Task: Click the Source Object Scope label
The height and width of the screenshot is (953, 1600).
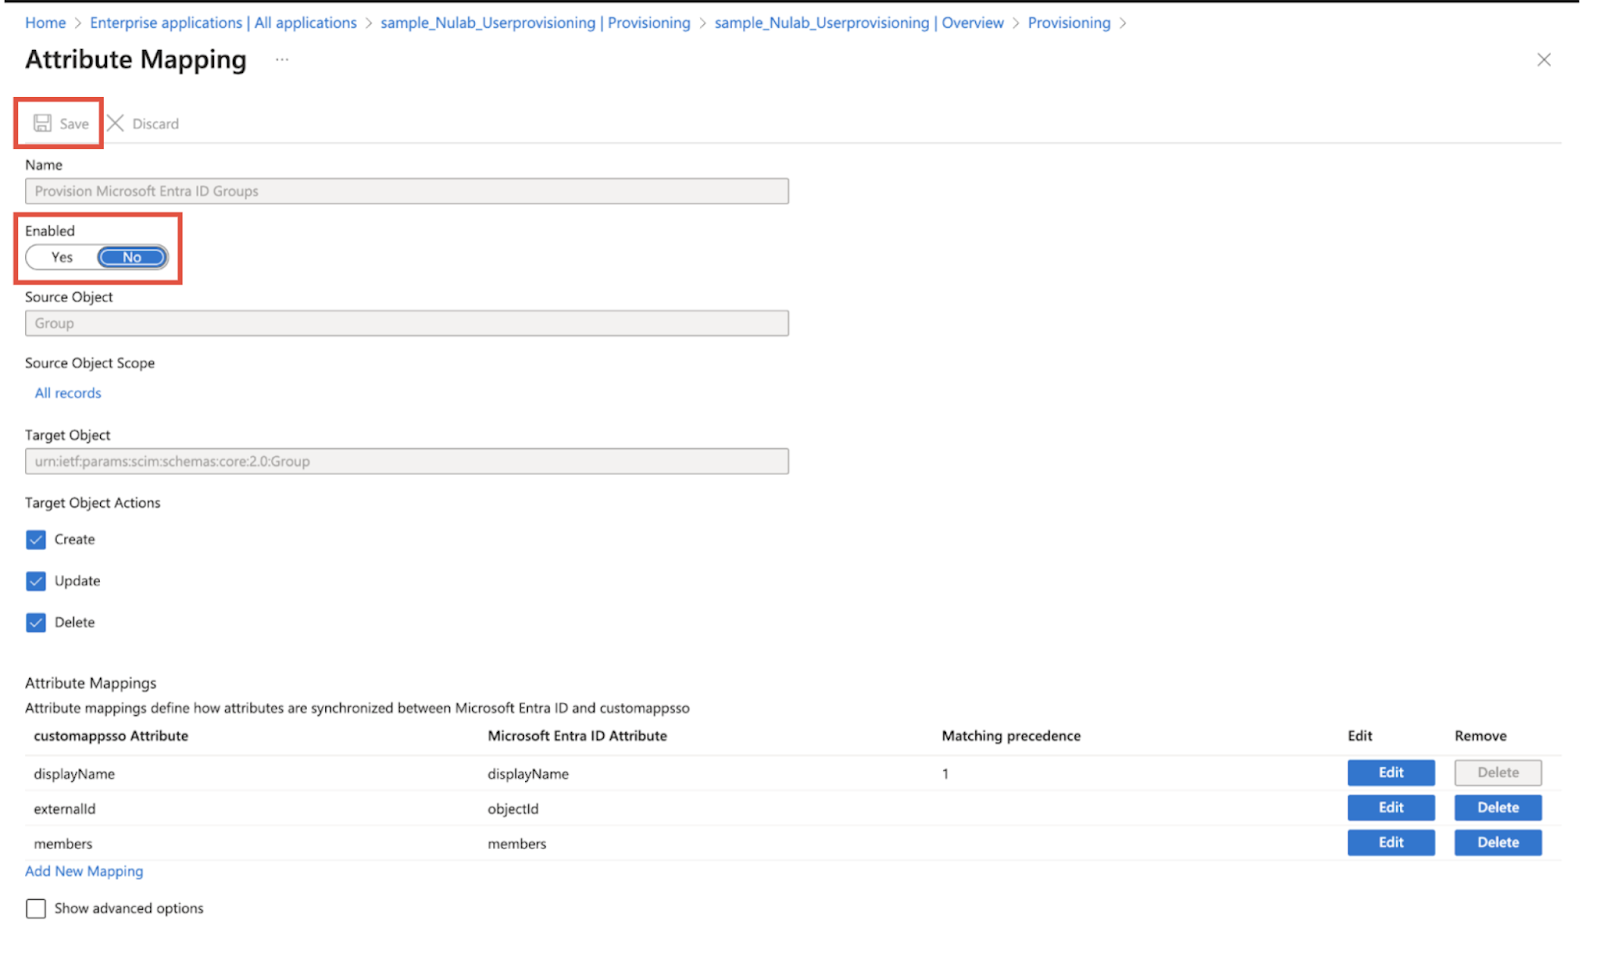Action: click(x=90, y=363)
